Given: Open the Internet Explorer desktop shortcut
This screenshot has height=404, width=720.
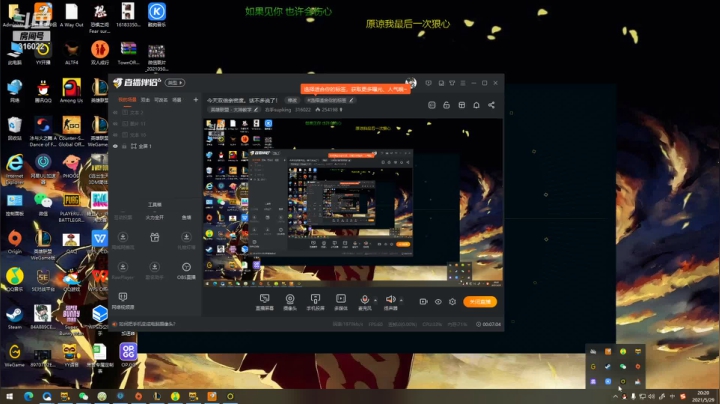Looking at the screenshot, I should pos(14,168).
